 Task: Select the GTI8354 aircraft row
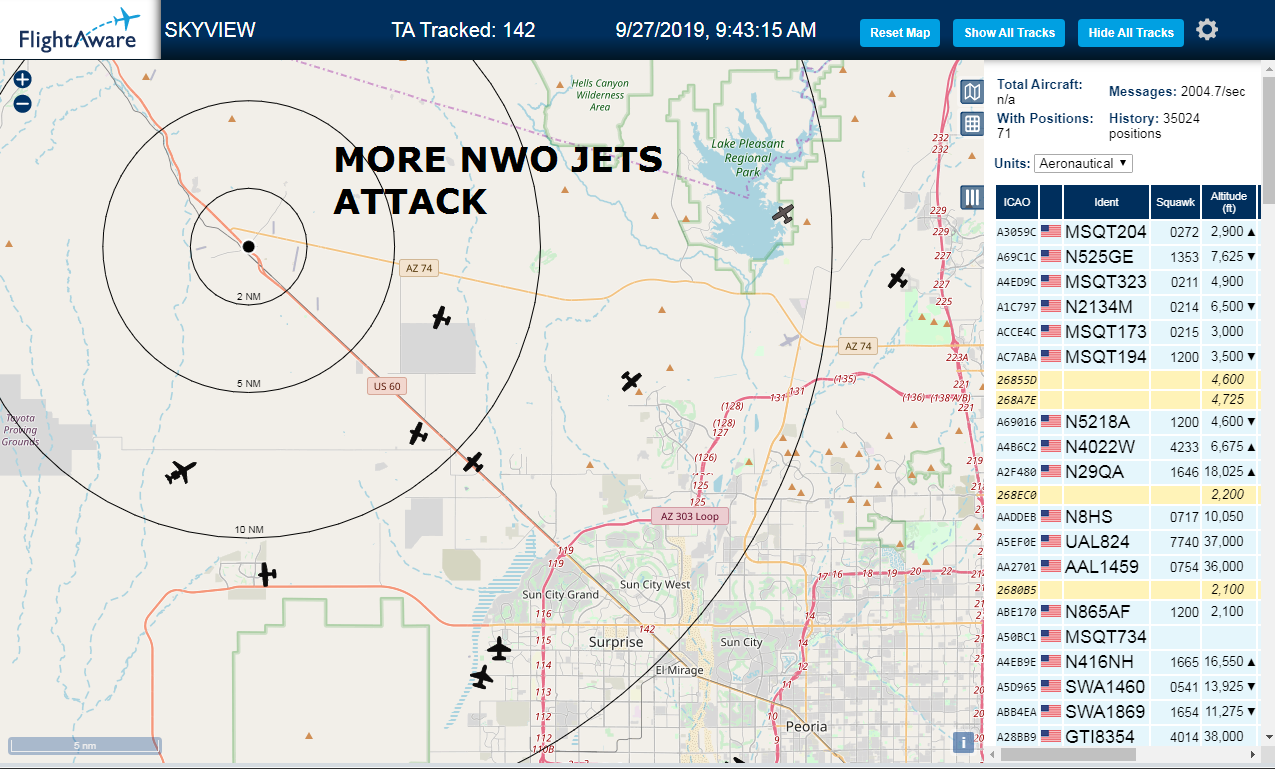[1127, 737]
